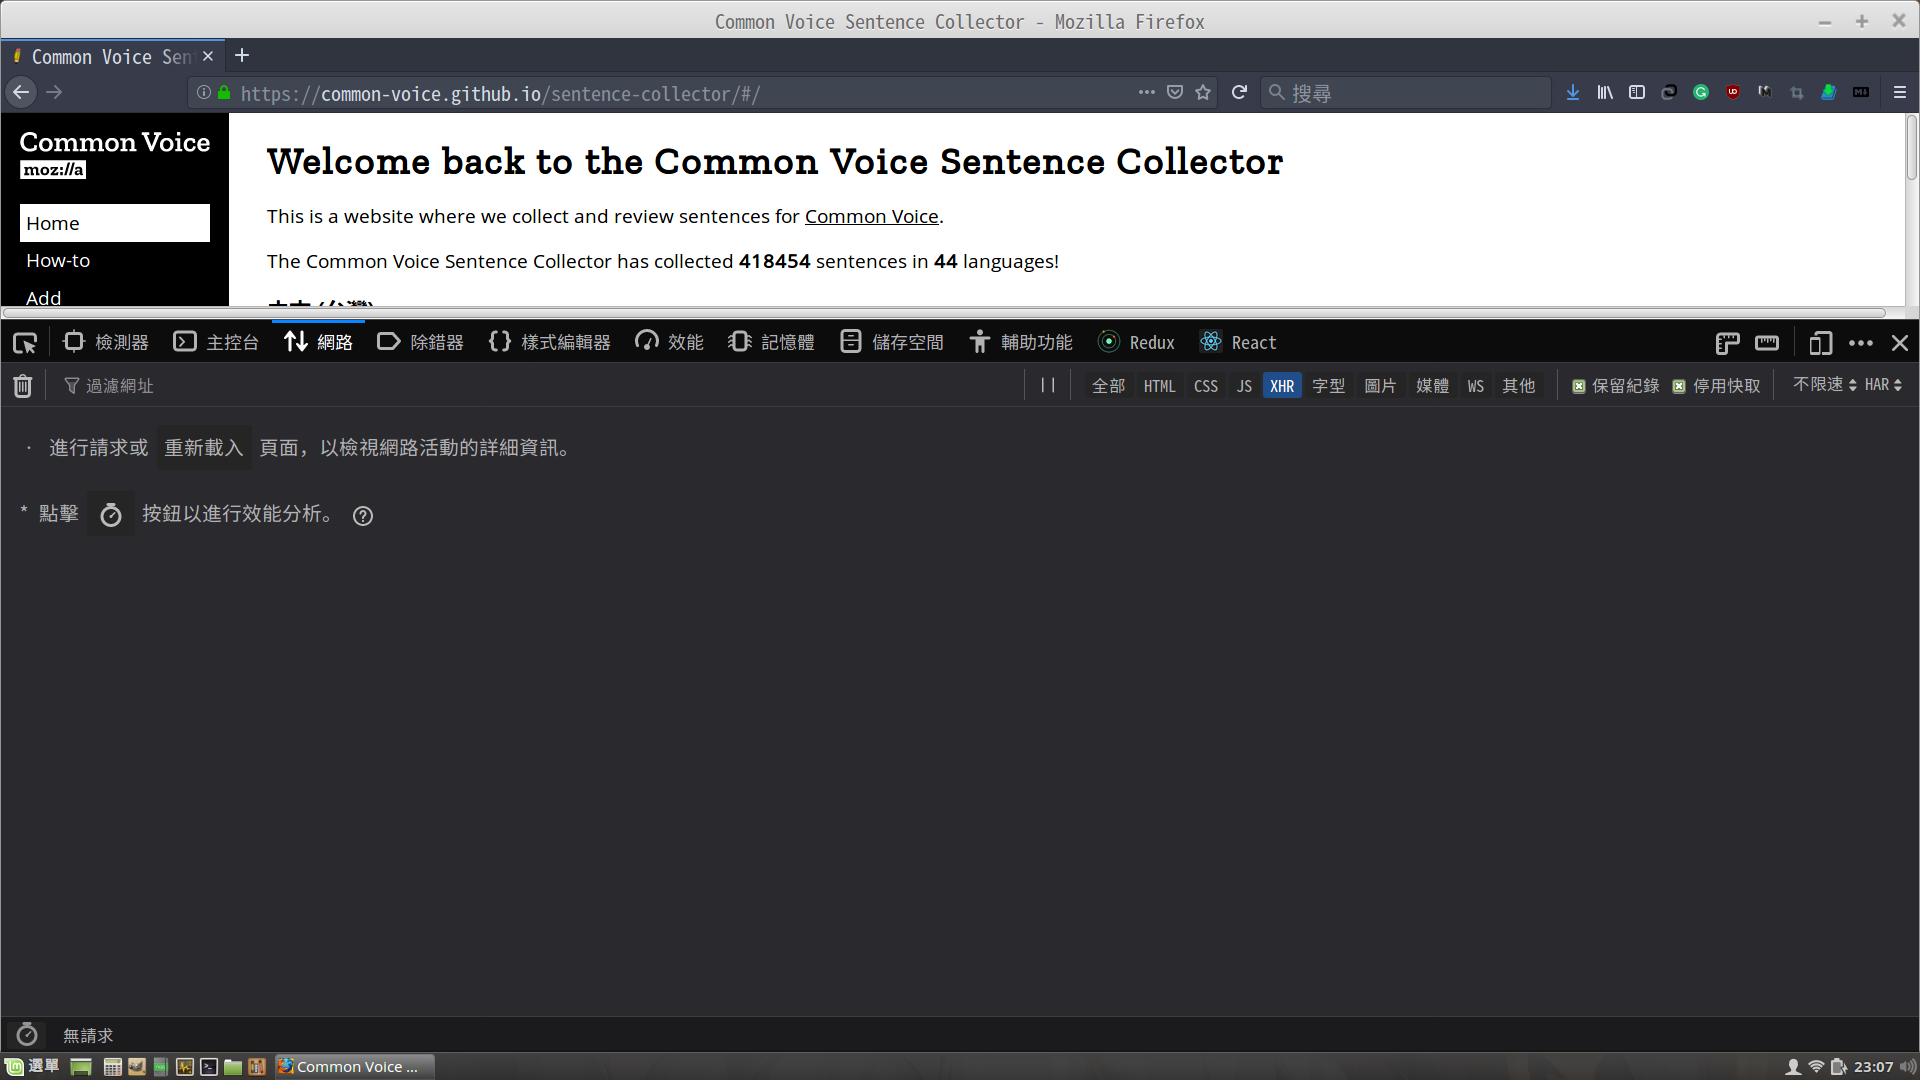
Task: Toggle the WS websocket filter
Action: click(1476, 386)
